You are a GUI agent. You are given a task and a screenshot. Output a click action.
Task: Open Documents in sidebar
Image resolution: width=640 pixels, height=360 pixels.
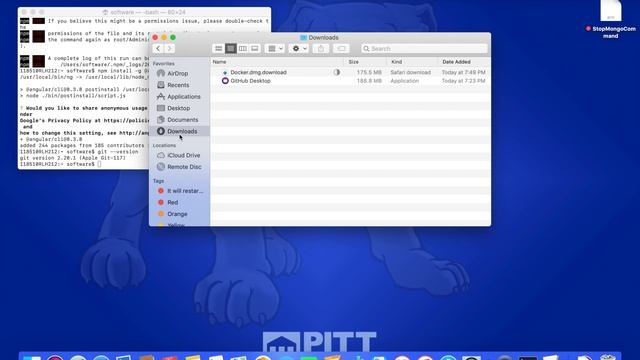click(182, 120)
